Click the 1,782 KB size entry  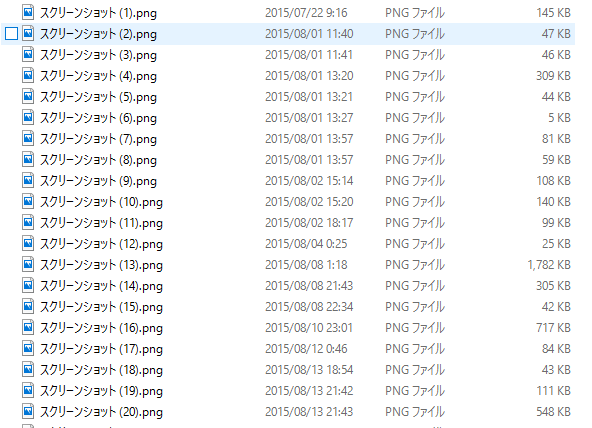click(549, 265)
